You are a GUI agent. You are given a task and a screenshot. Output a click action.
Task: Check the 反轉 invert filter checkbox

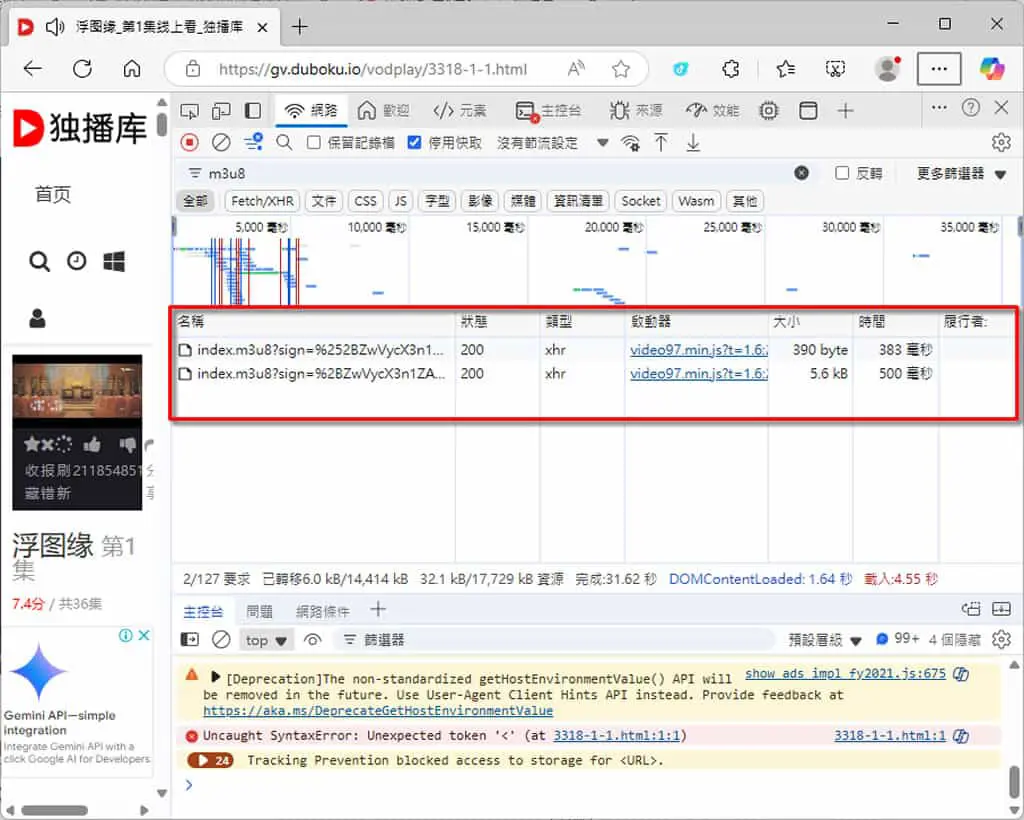[842, 173]
